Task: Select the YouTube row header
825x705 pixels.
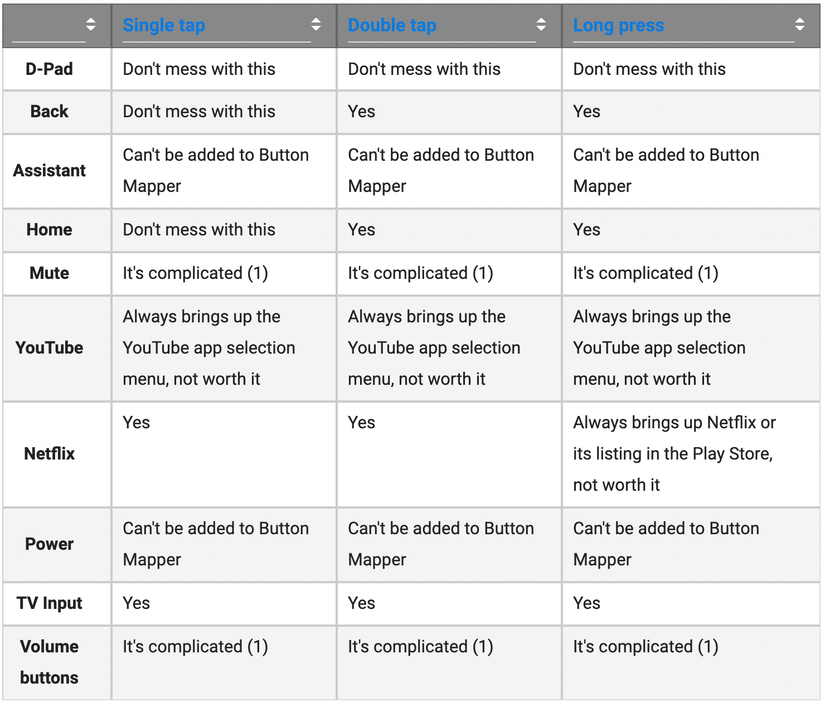Action: pyautogui.click(x=49, y=348)
